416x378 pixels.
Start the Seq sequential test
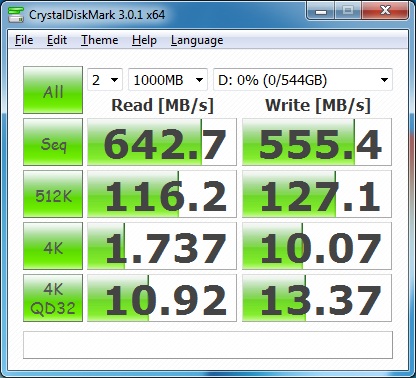53,142
